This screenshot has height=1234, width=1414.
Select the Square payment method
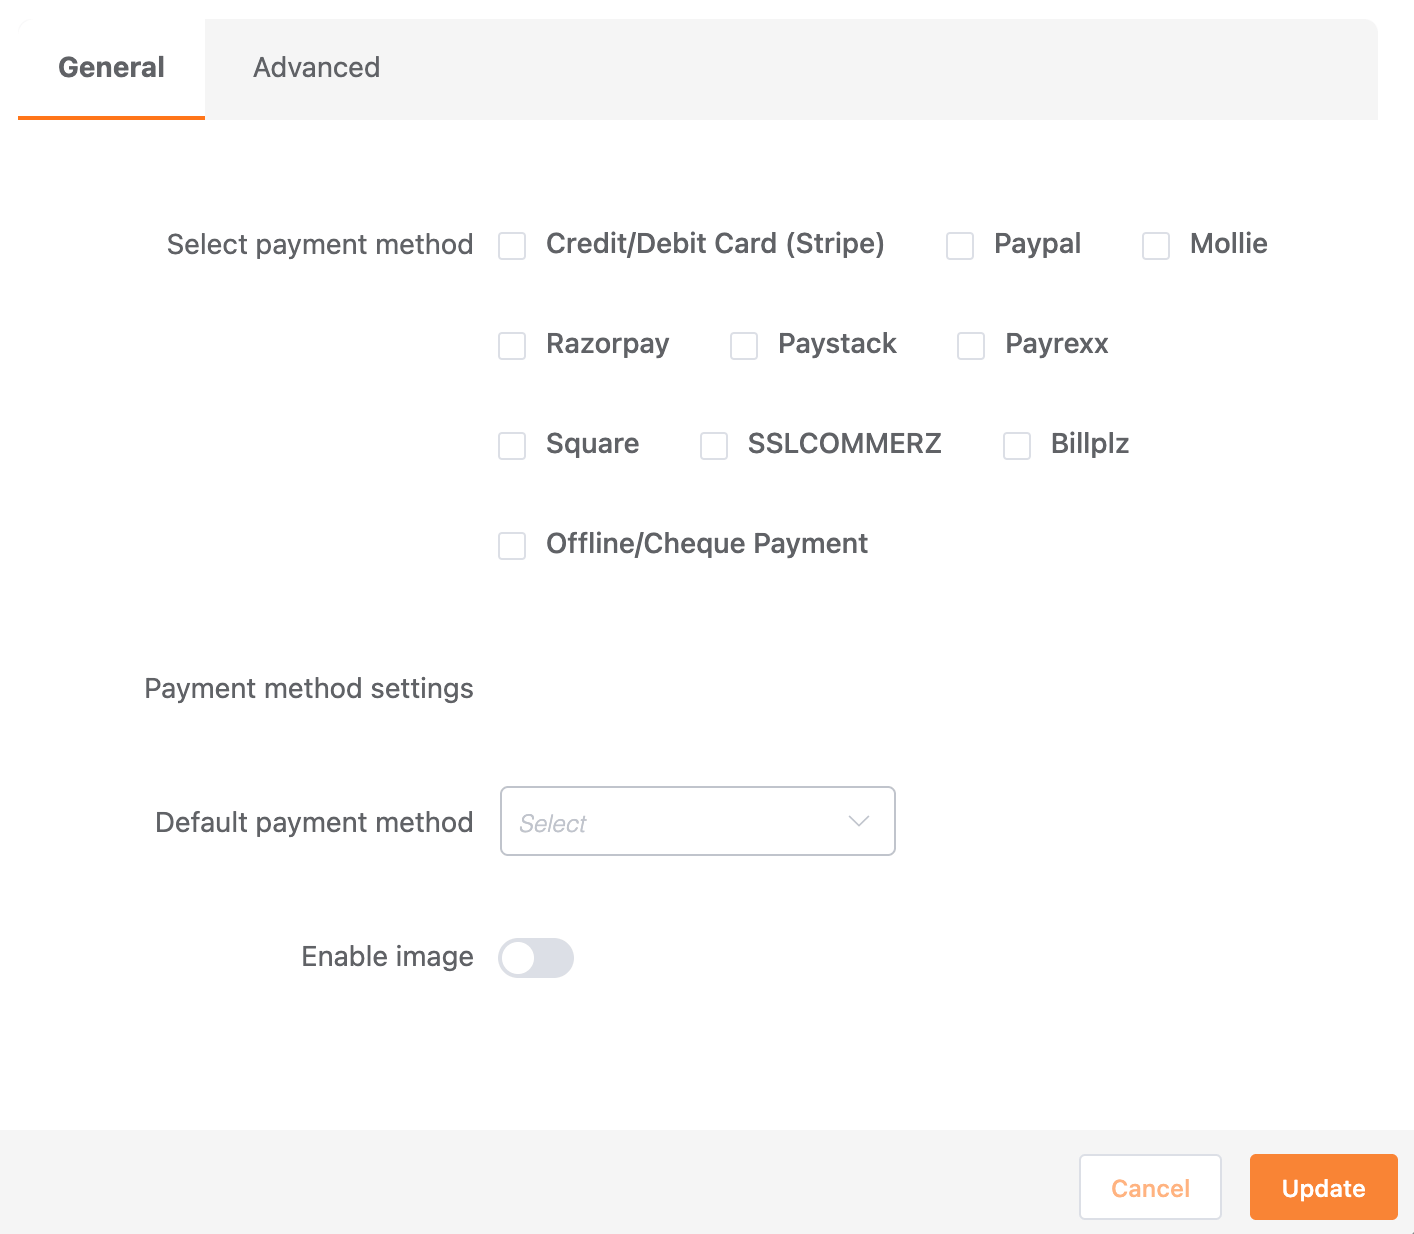click(x=512, y=446)
